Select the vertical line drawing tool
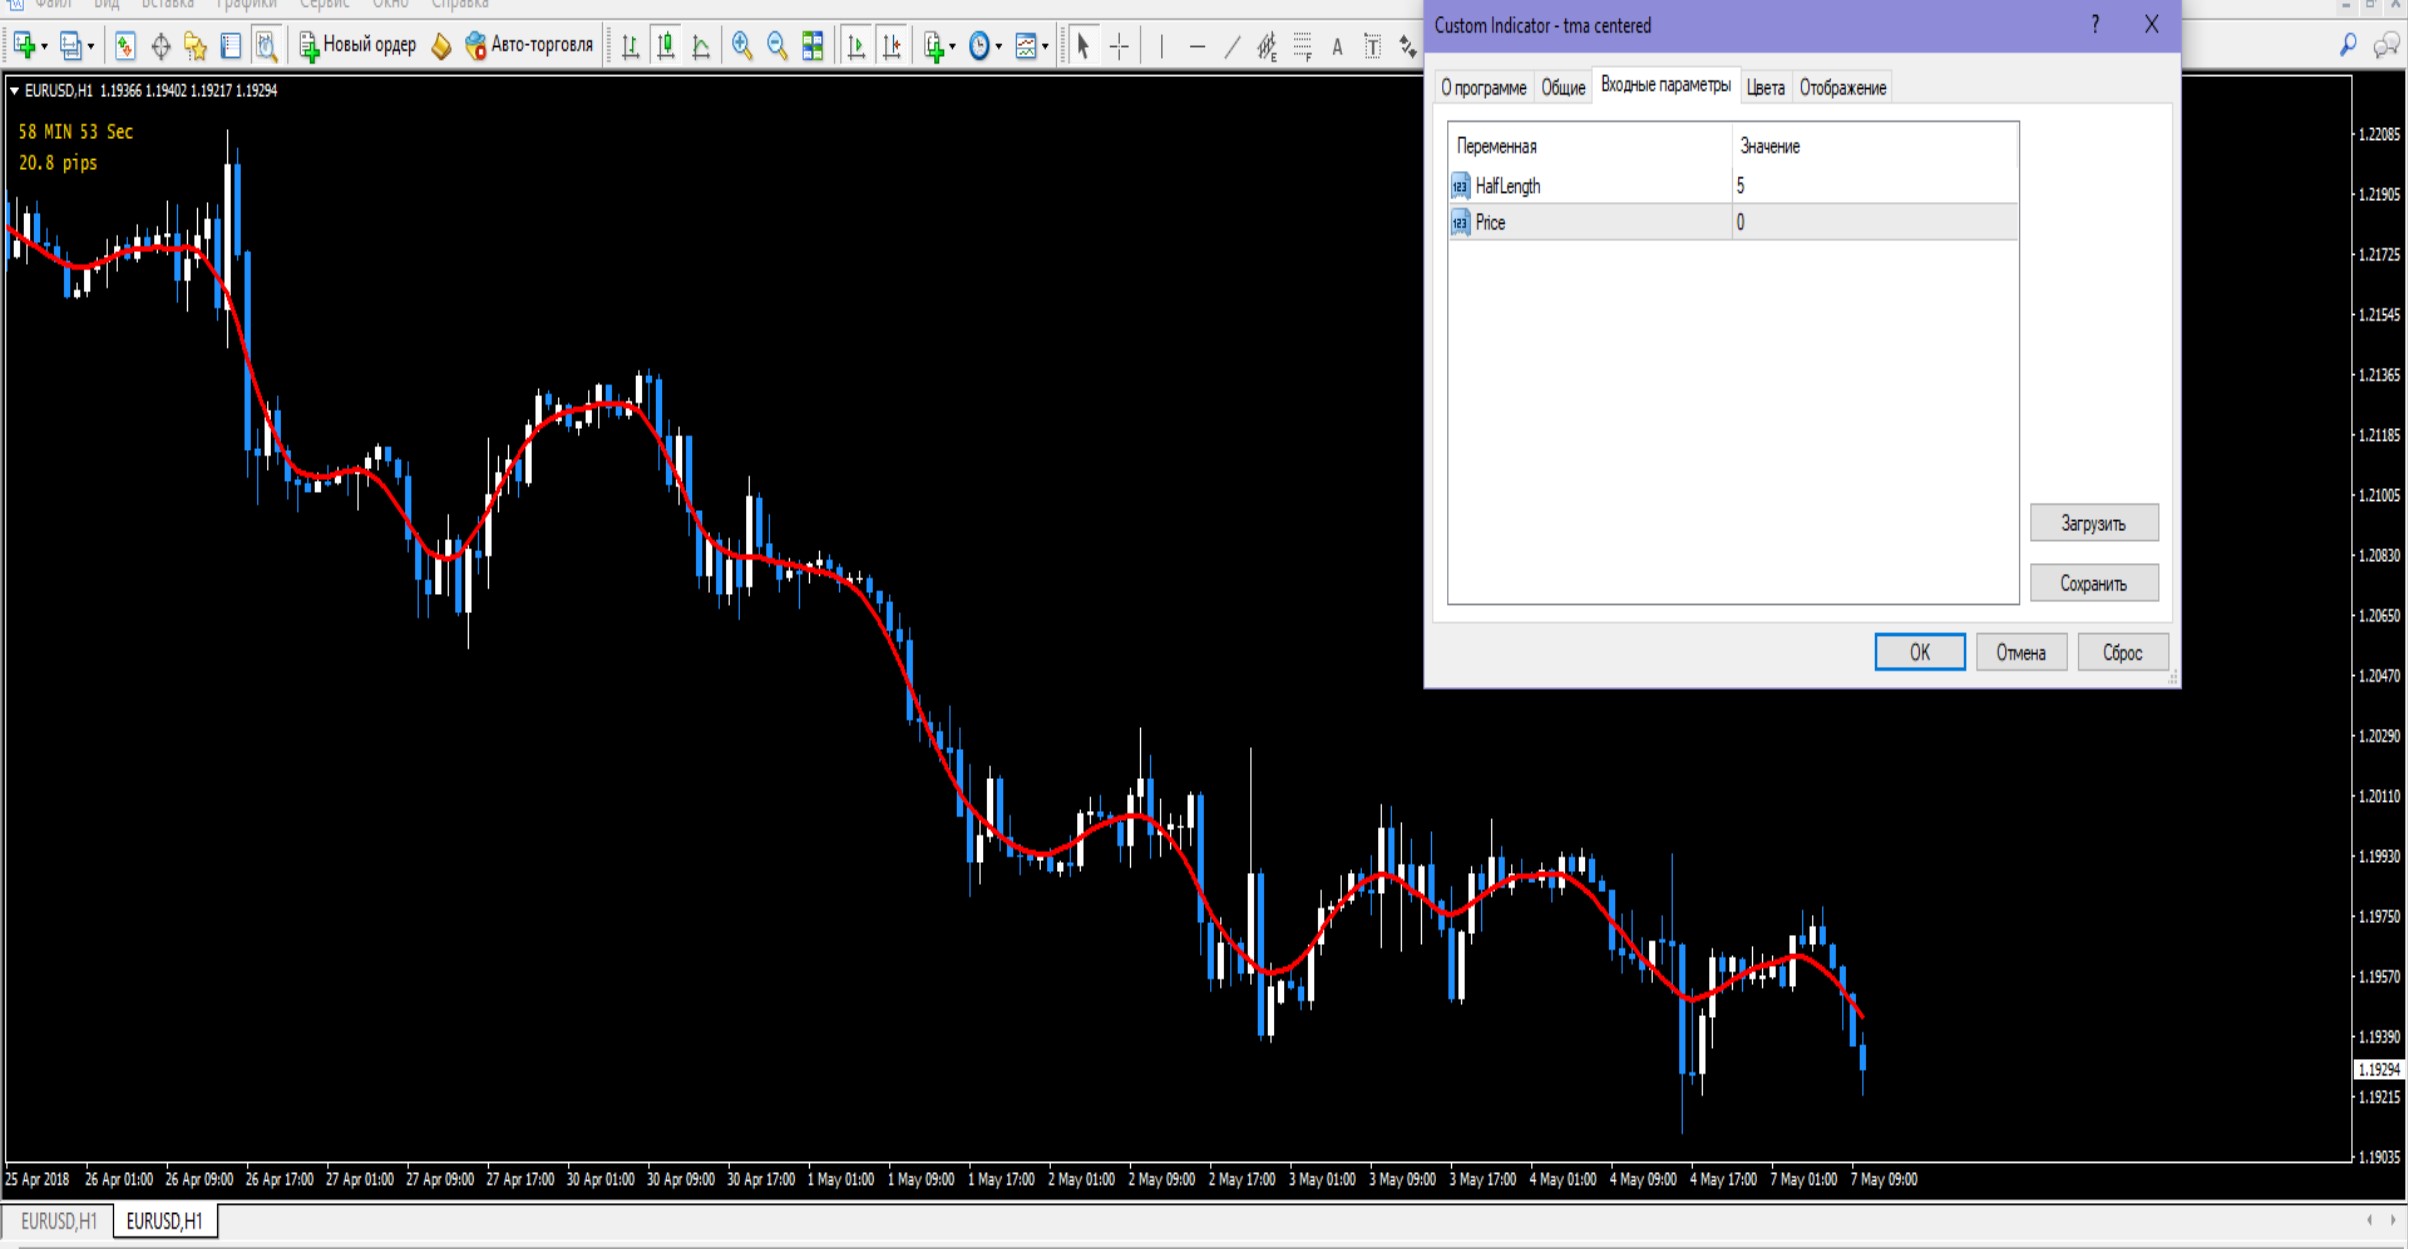 pyautogui.click(x=1161, y=46)
